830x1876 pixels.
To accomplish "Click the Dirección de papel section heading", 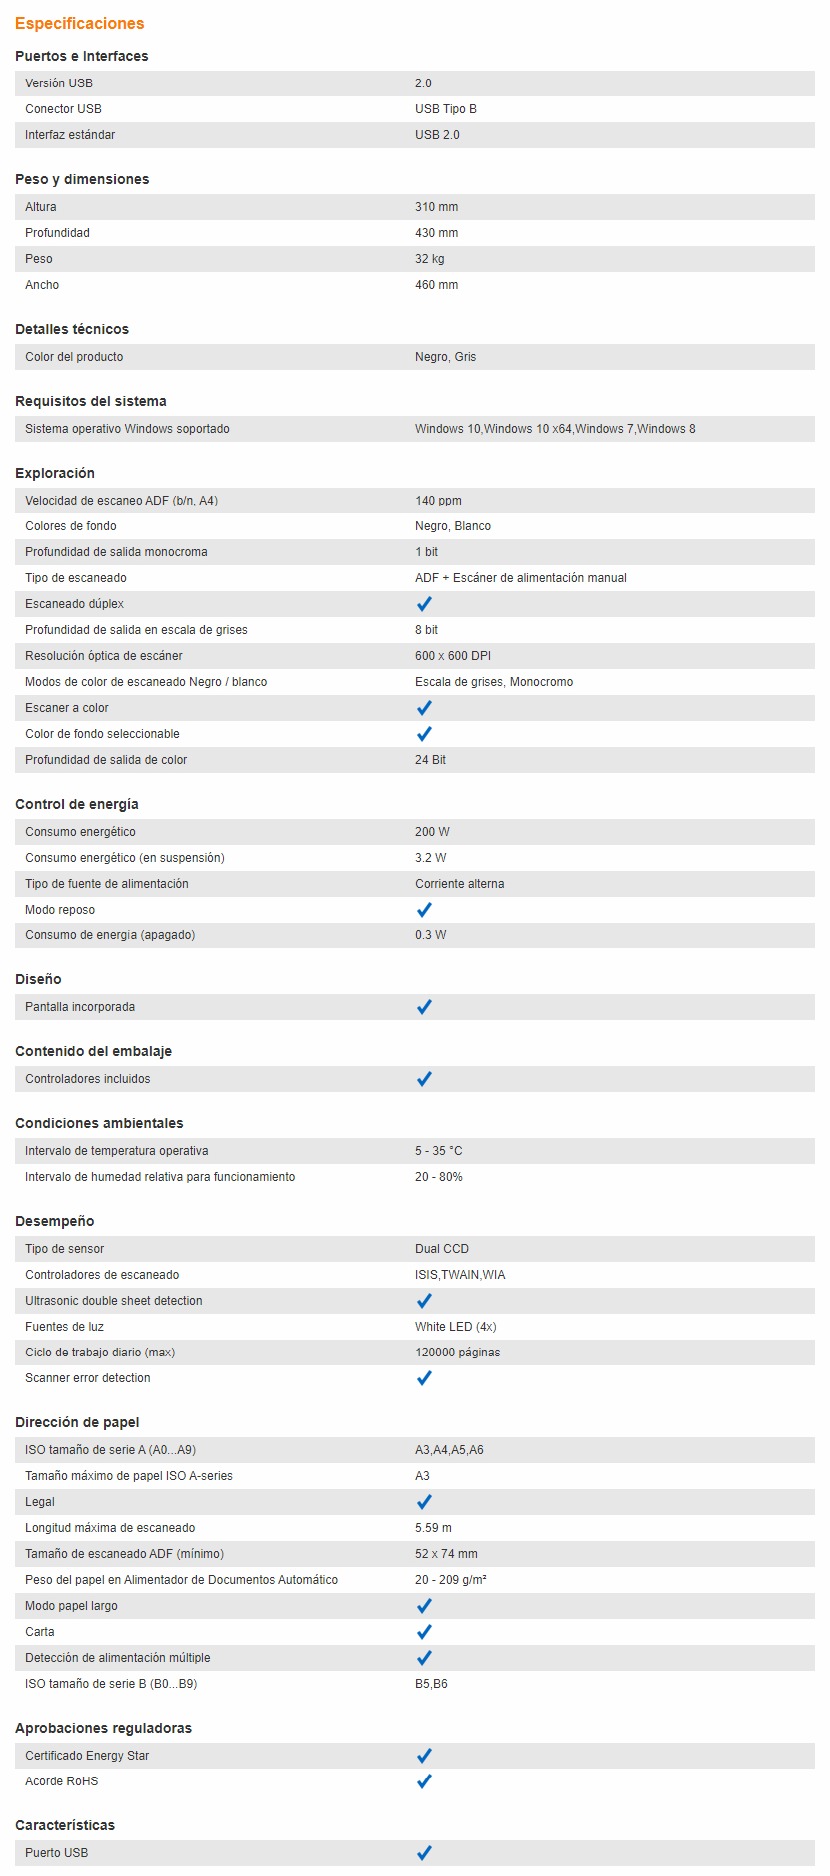I will 77,1422.
